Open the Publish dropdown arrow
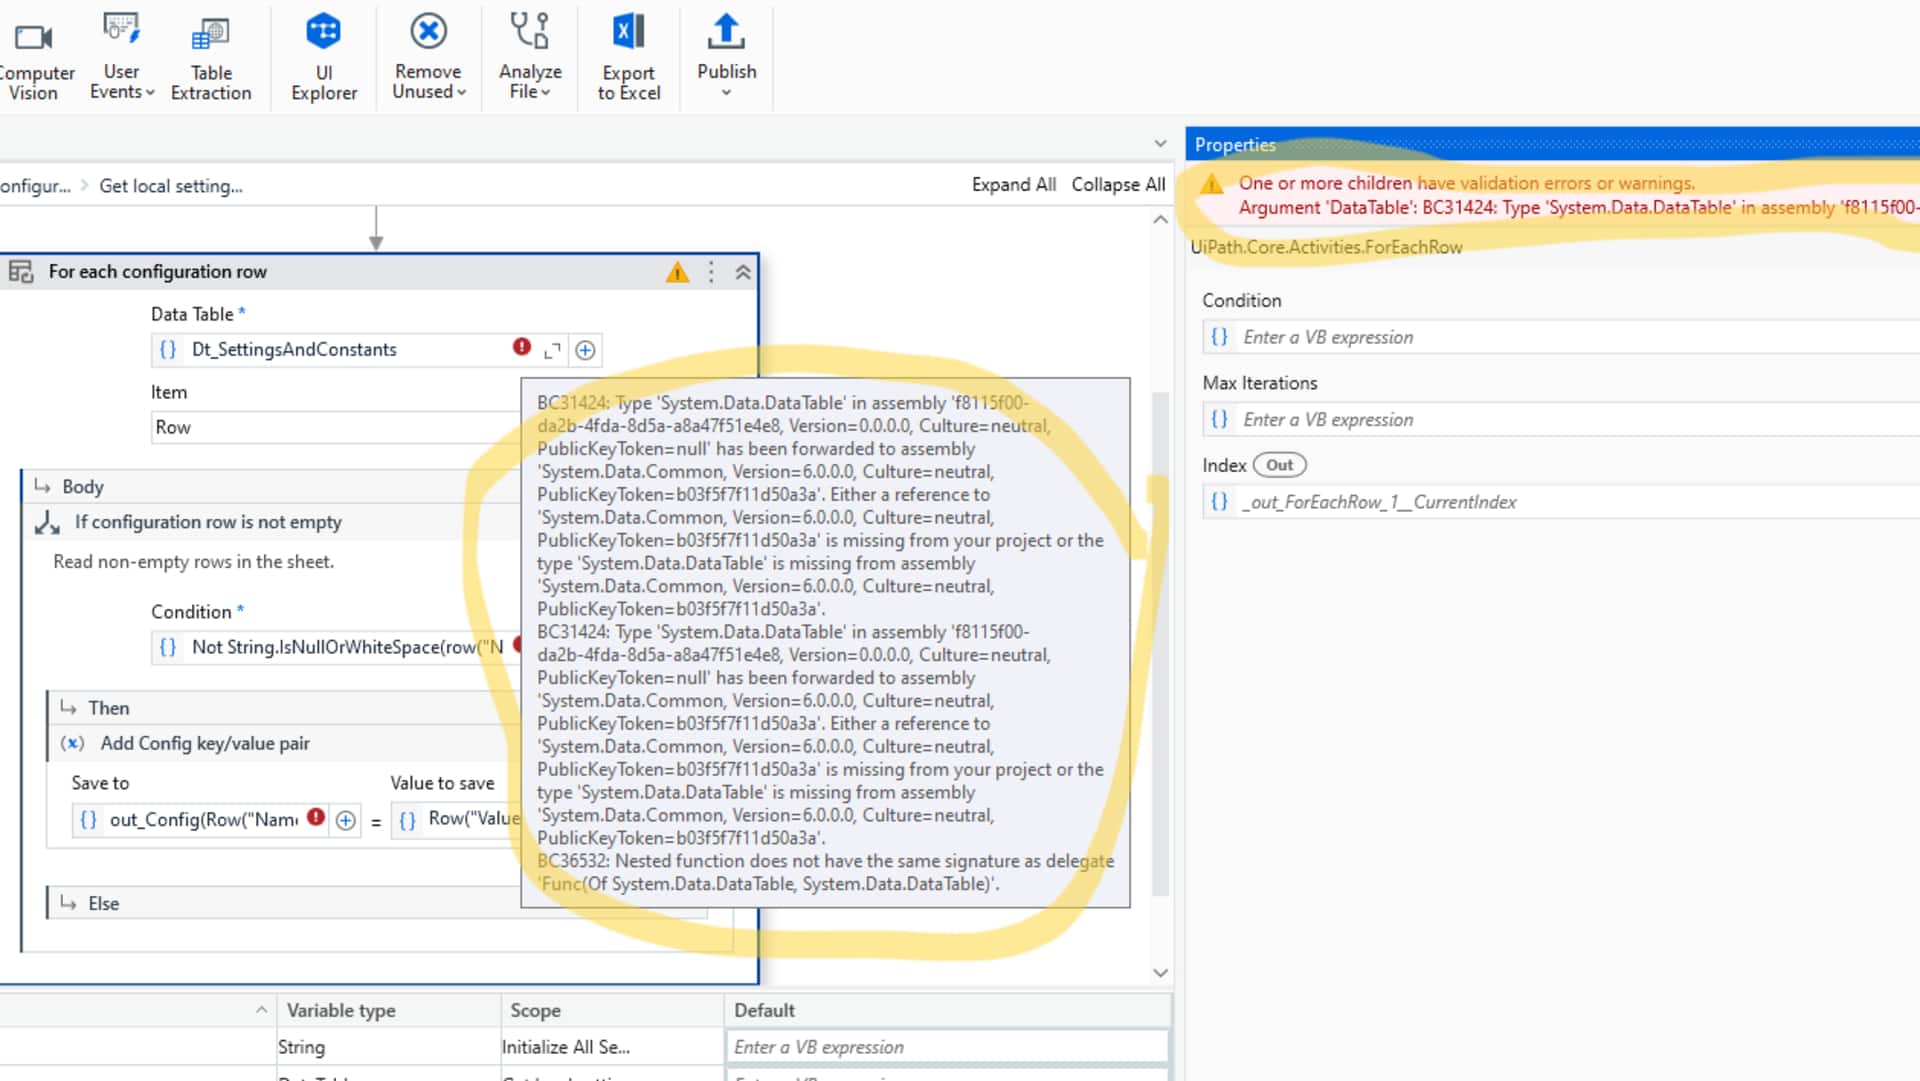 726,92
